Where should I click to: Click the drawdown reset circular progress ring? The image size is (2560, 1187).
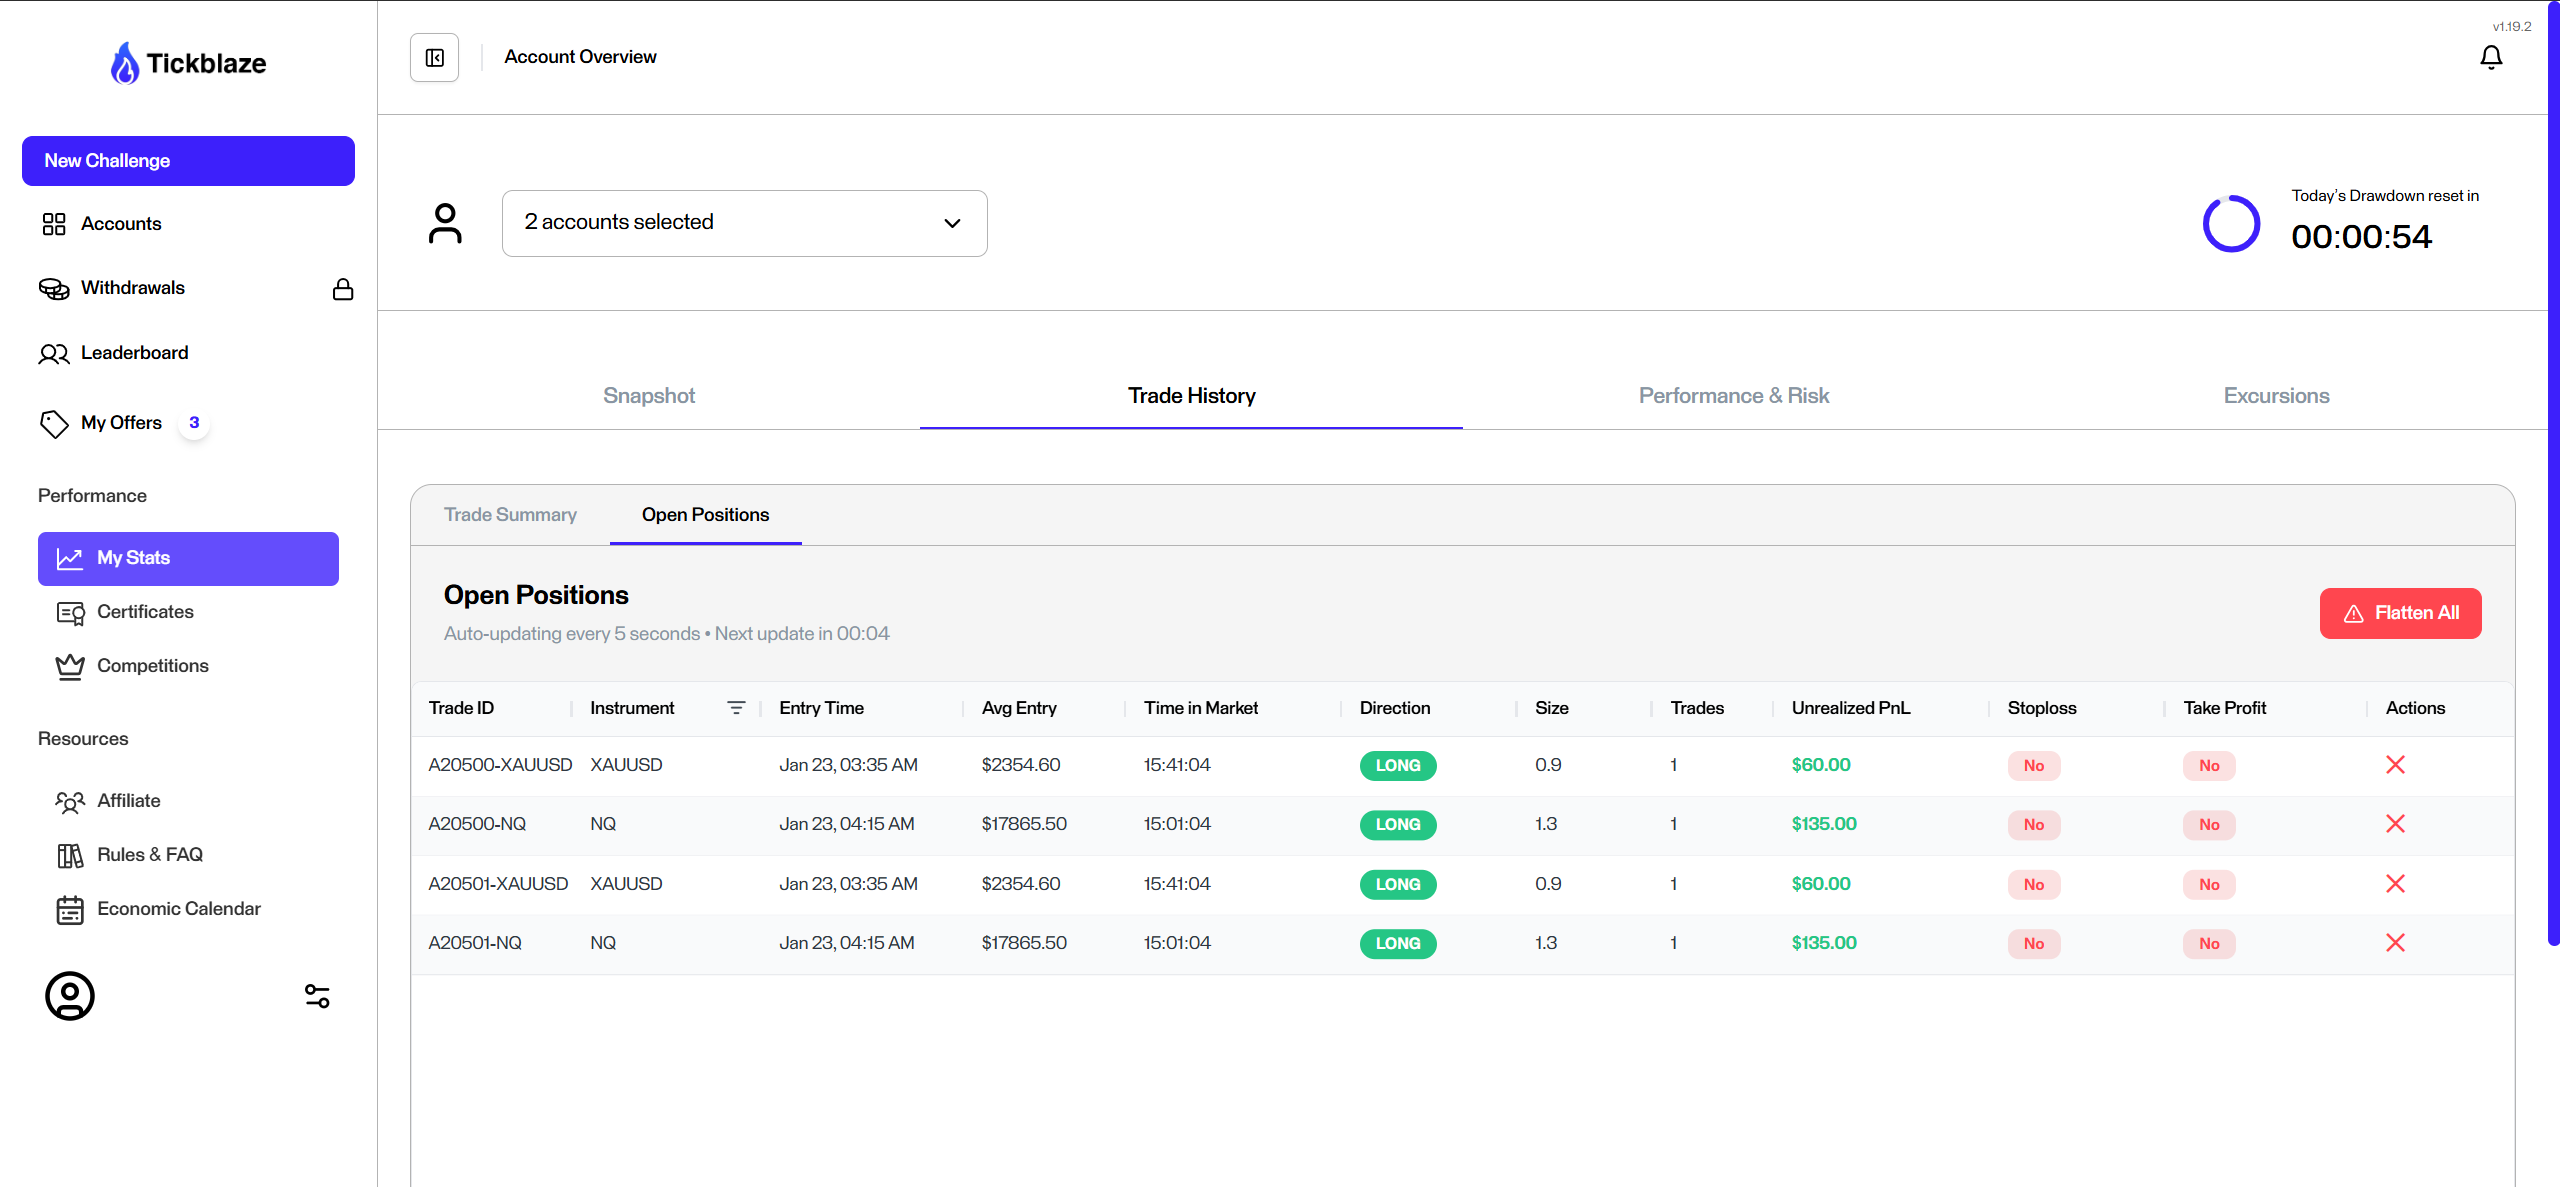2231,224
